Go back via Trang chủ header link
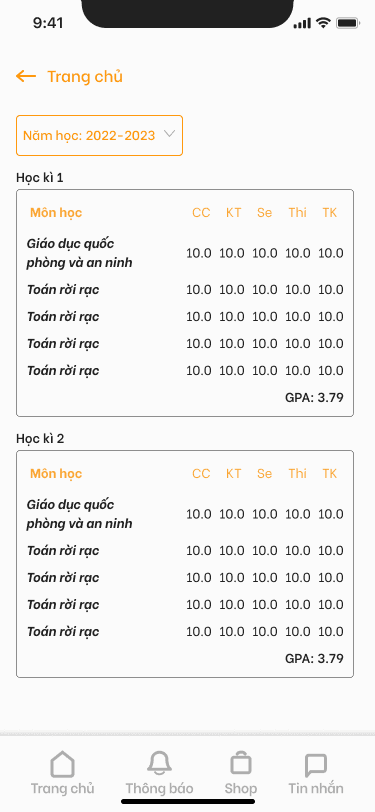The width and height of the screenshot is (375, 812). tap(85, 77)
